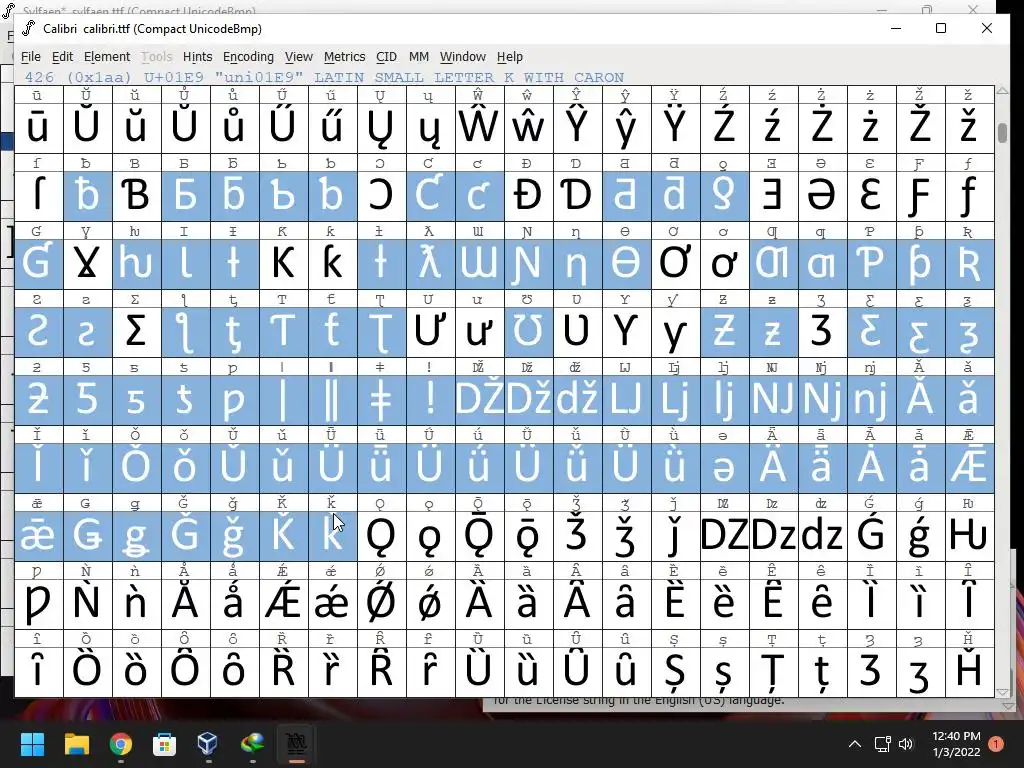Screen dimensions: 1024x768
Task: Select the capital Sigma glyph cell
Action: pos(136,332)
